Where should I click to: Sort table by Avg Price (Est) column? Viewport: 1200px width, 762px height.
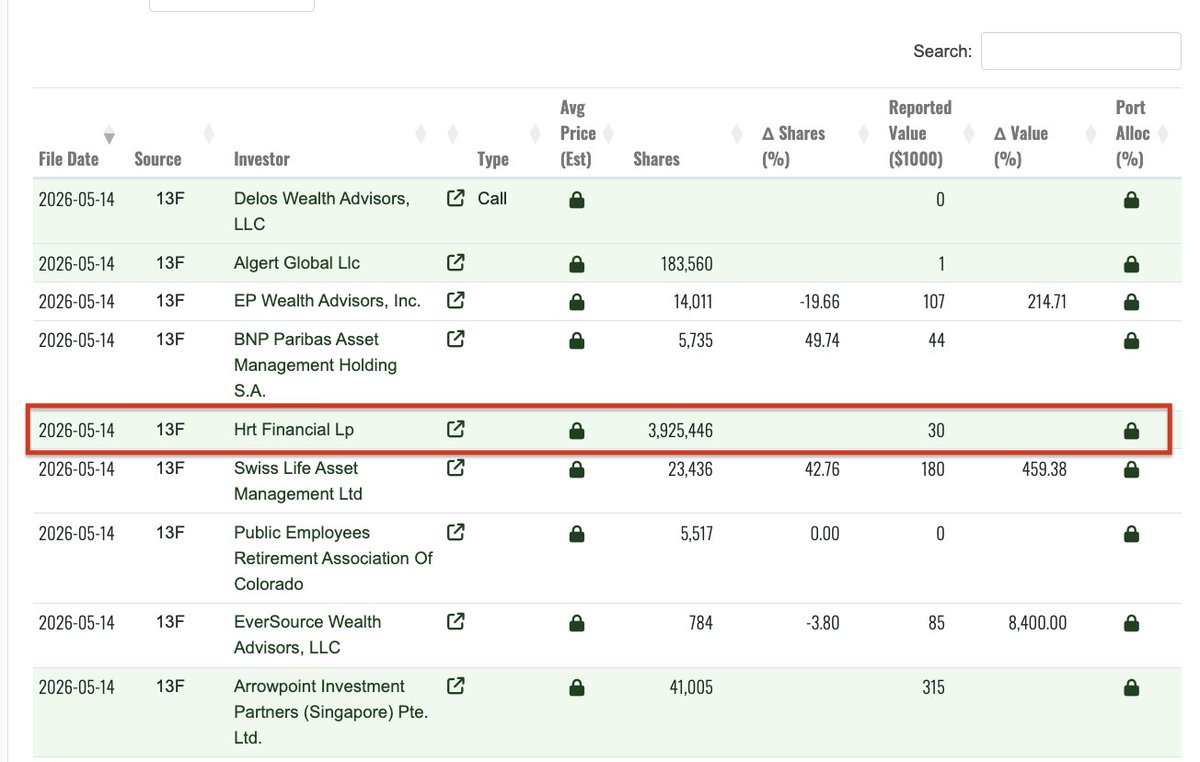click(x=578, y=133)
